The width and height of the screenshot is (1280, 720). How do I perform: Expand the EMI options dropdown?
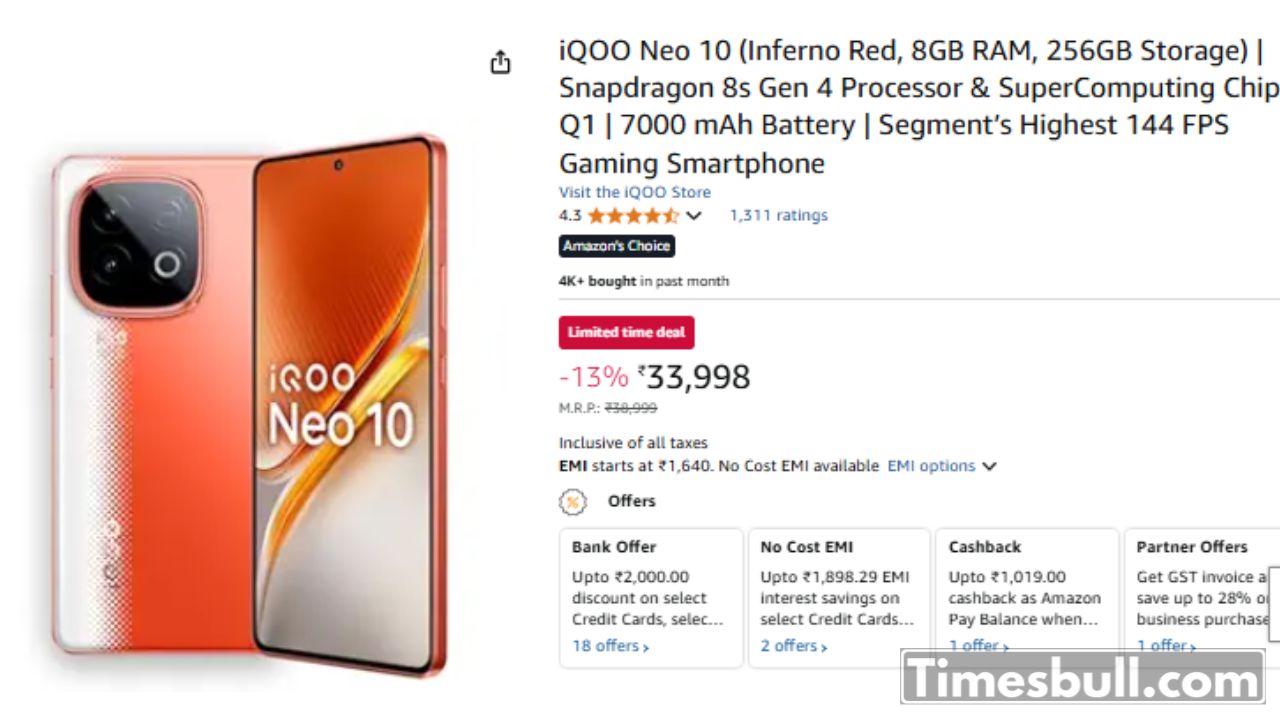click(x=989, y=466)
